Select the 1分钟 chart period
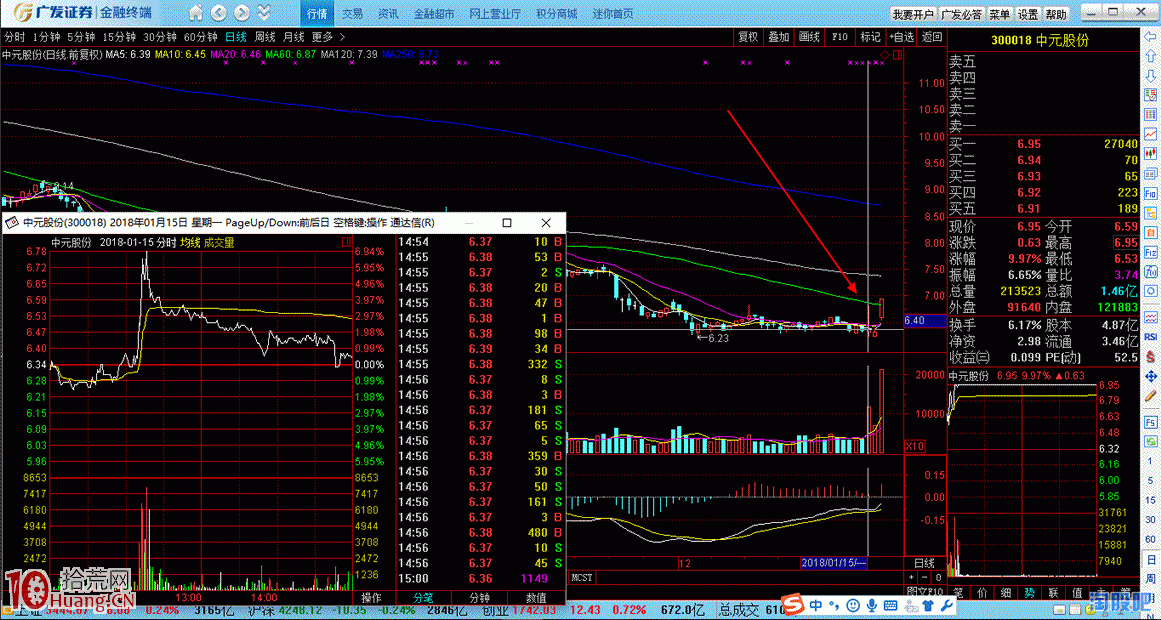The image size is (1161, 620). [x=46, y=37]
